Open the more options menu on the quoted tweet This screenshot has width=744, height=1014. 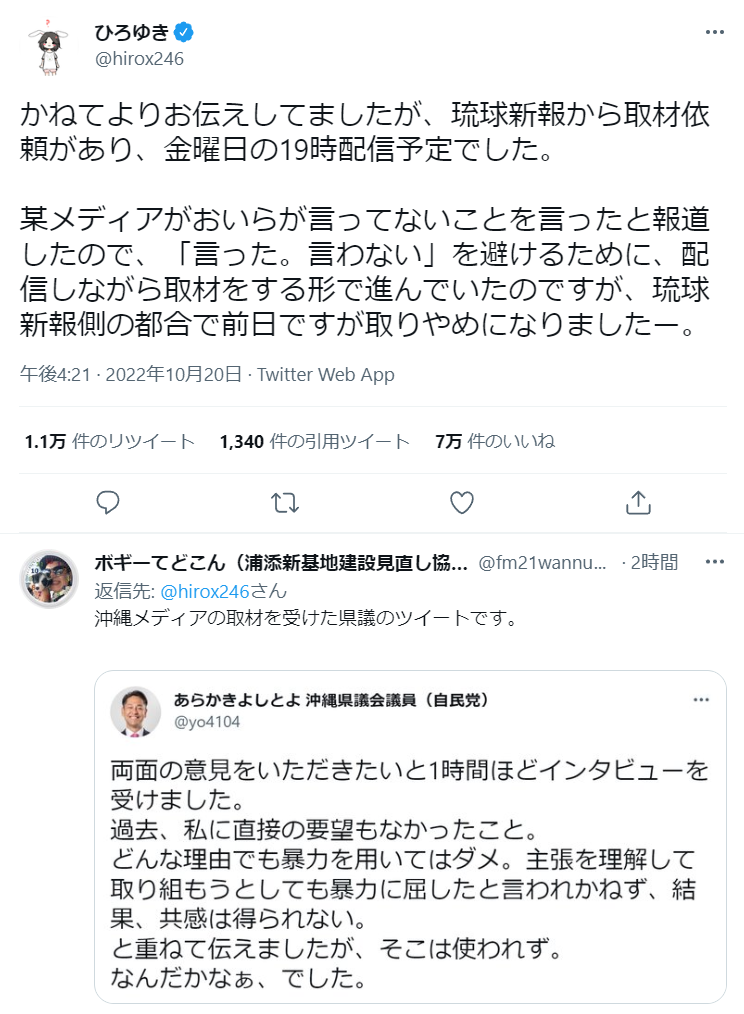tap(701, 700)
